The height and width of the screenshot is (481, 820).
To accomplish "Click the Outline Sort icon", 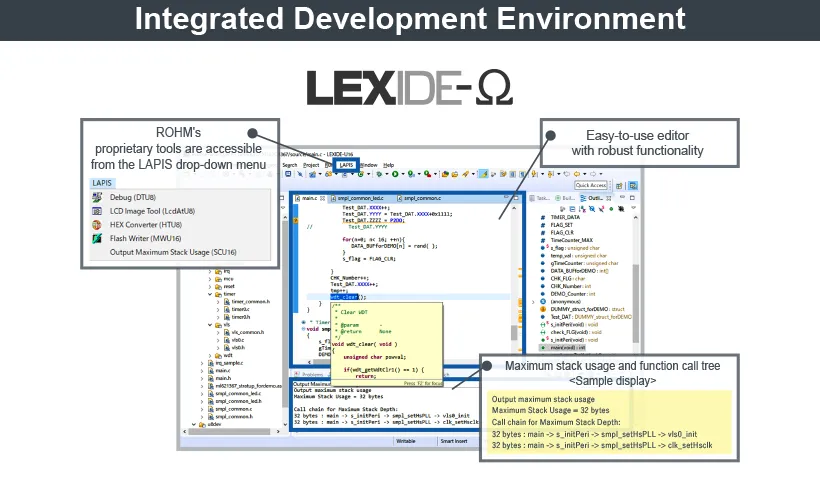I will click(x=582, y=209).
